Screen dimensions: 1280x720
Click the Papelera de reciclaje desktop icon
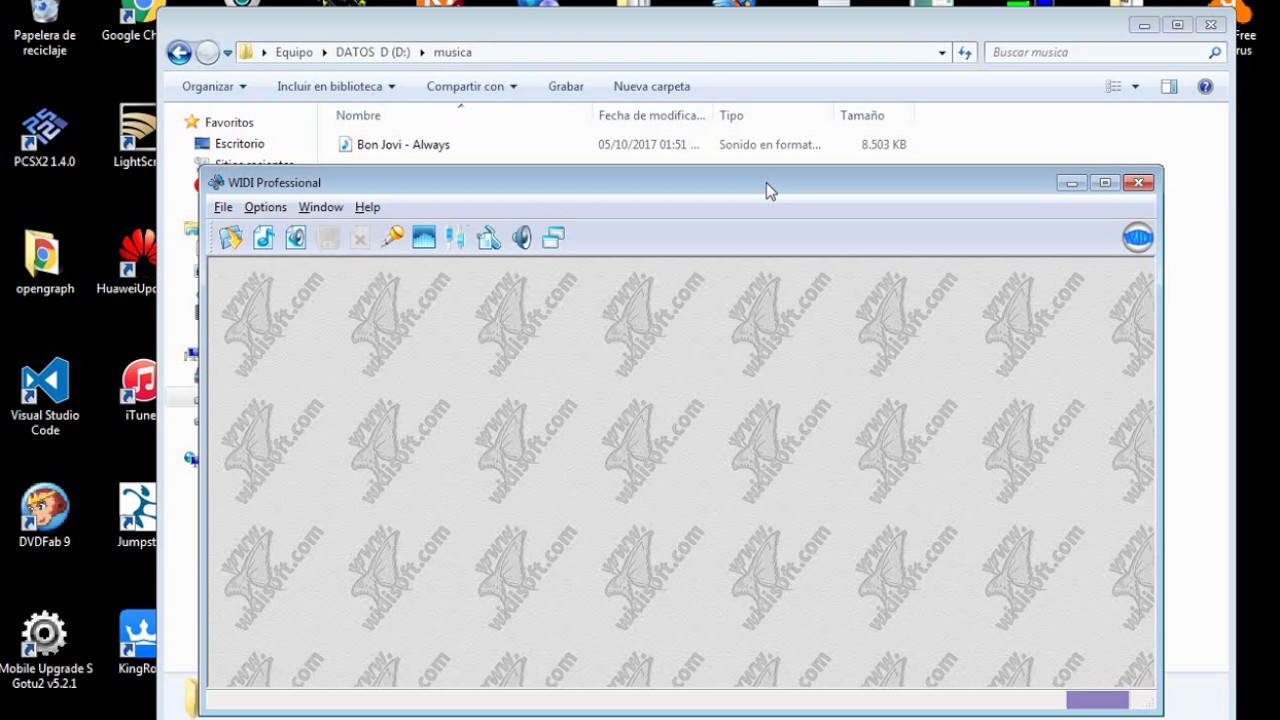tap(44, 29)
